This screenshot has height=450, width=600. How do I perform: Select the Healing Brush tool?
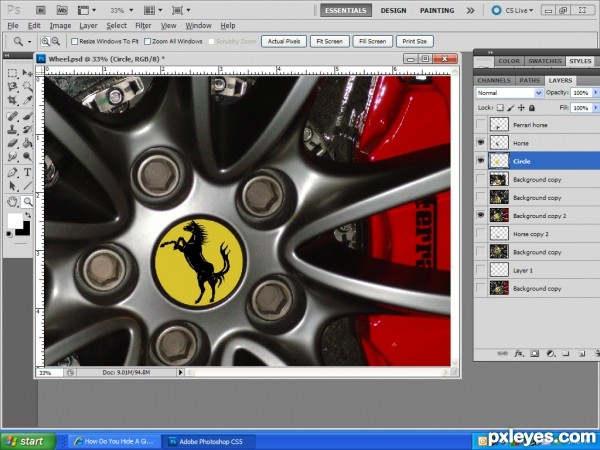pyautogui.click(x=12, y=116)
